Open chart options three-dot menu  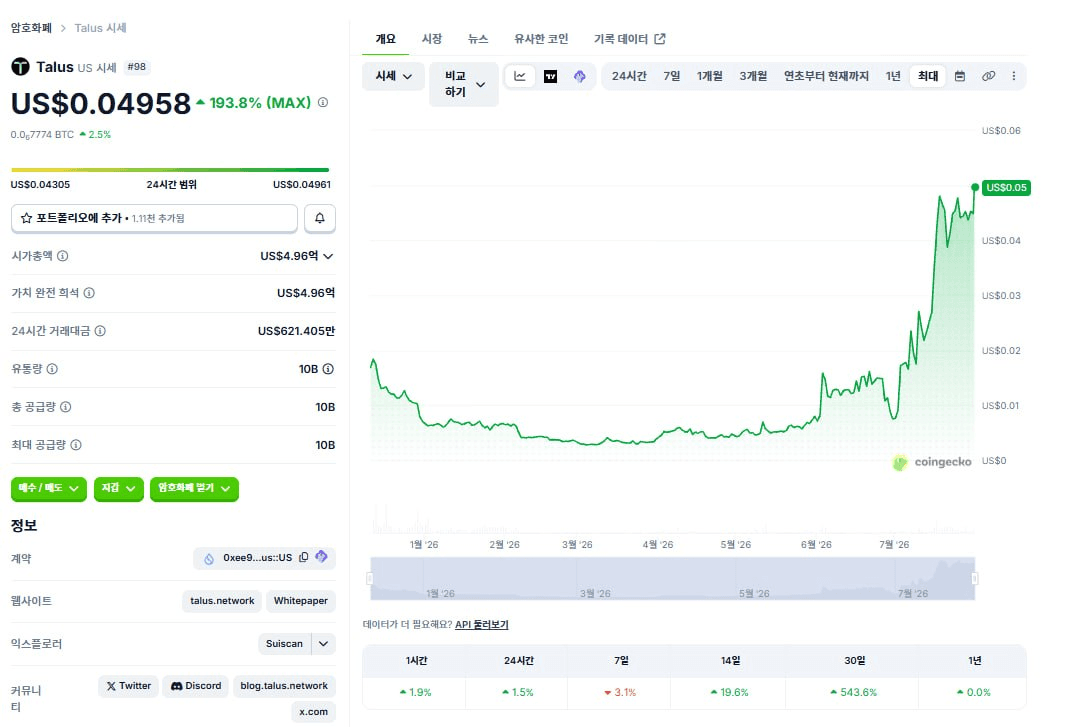click(1014, 76)
